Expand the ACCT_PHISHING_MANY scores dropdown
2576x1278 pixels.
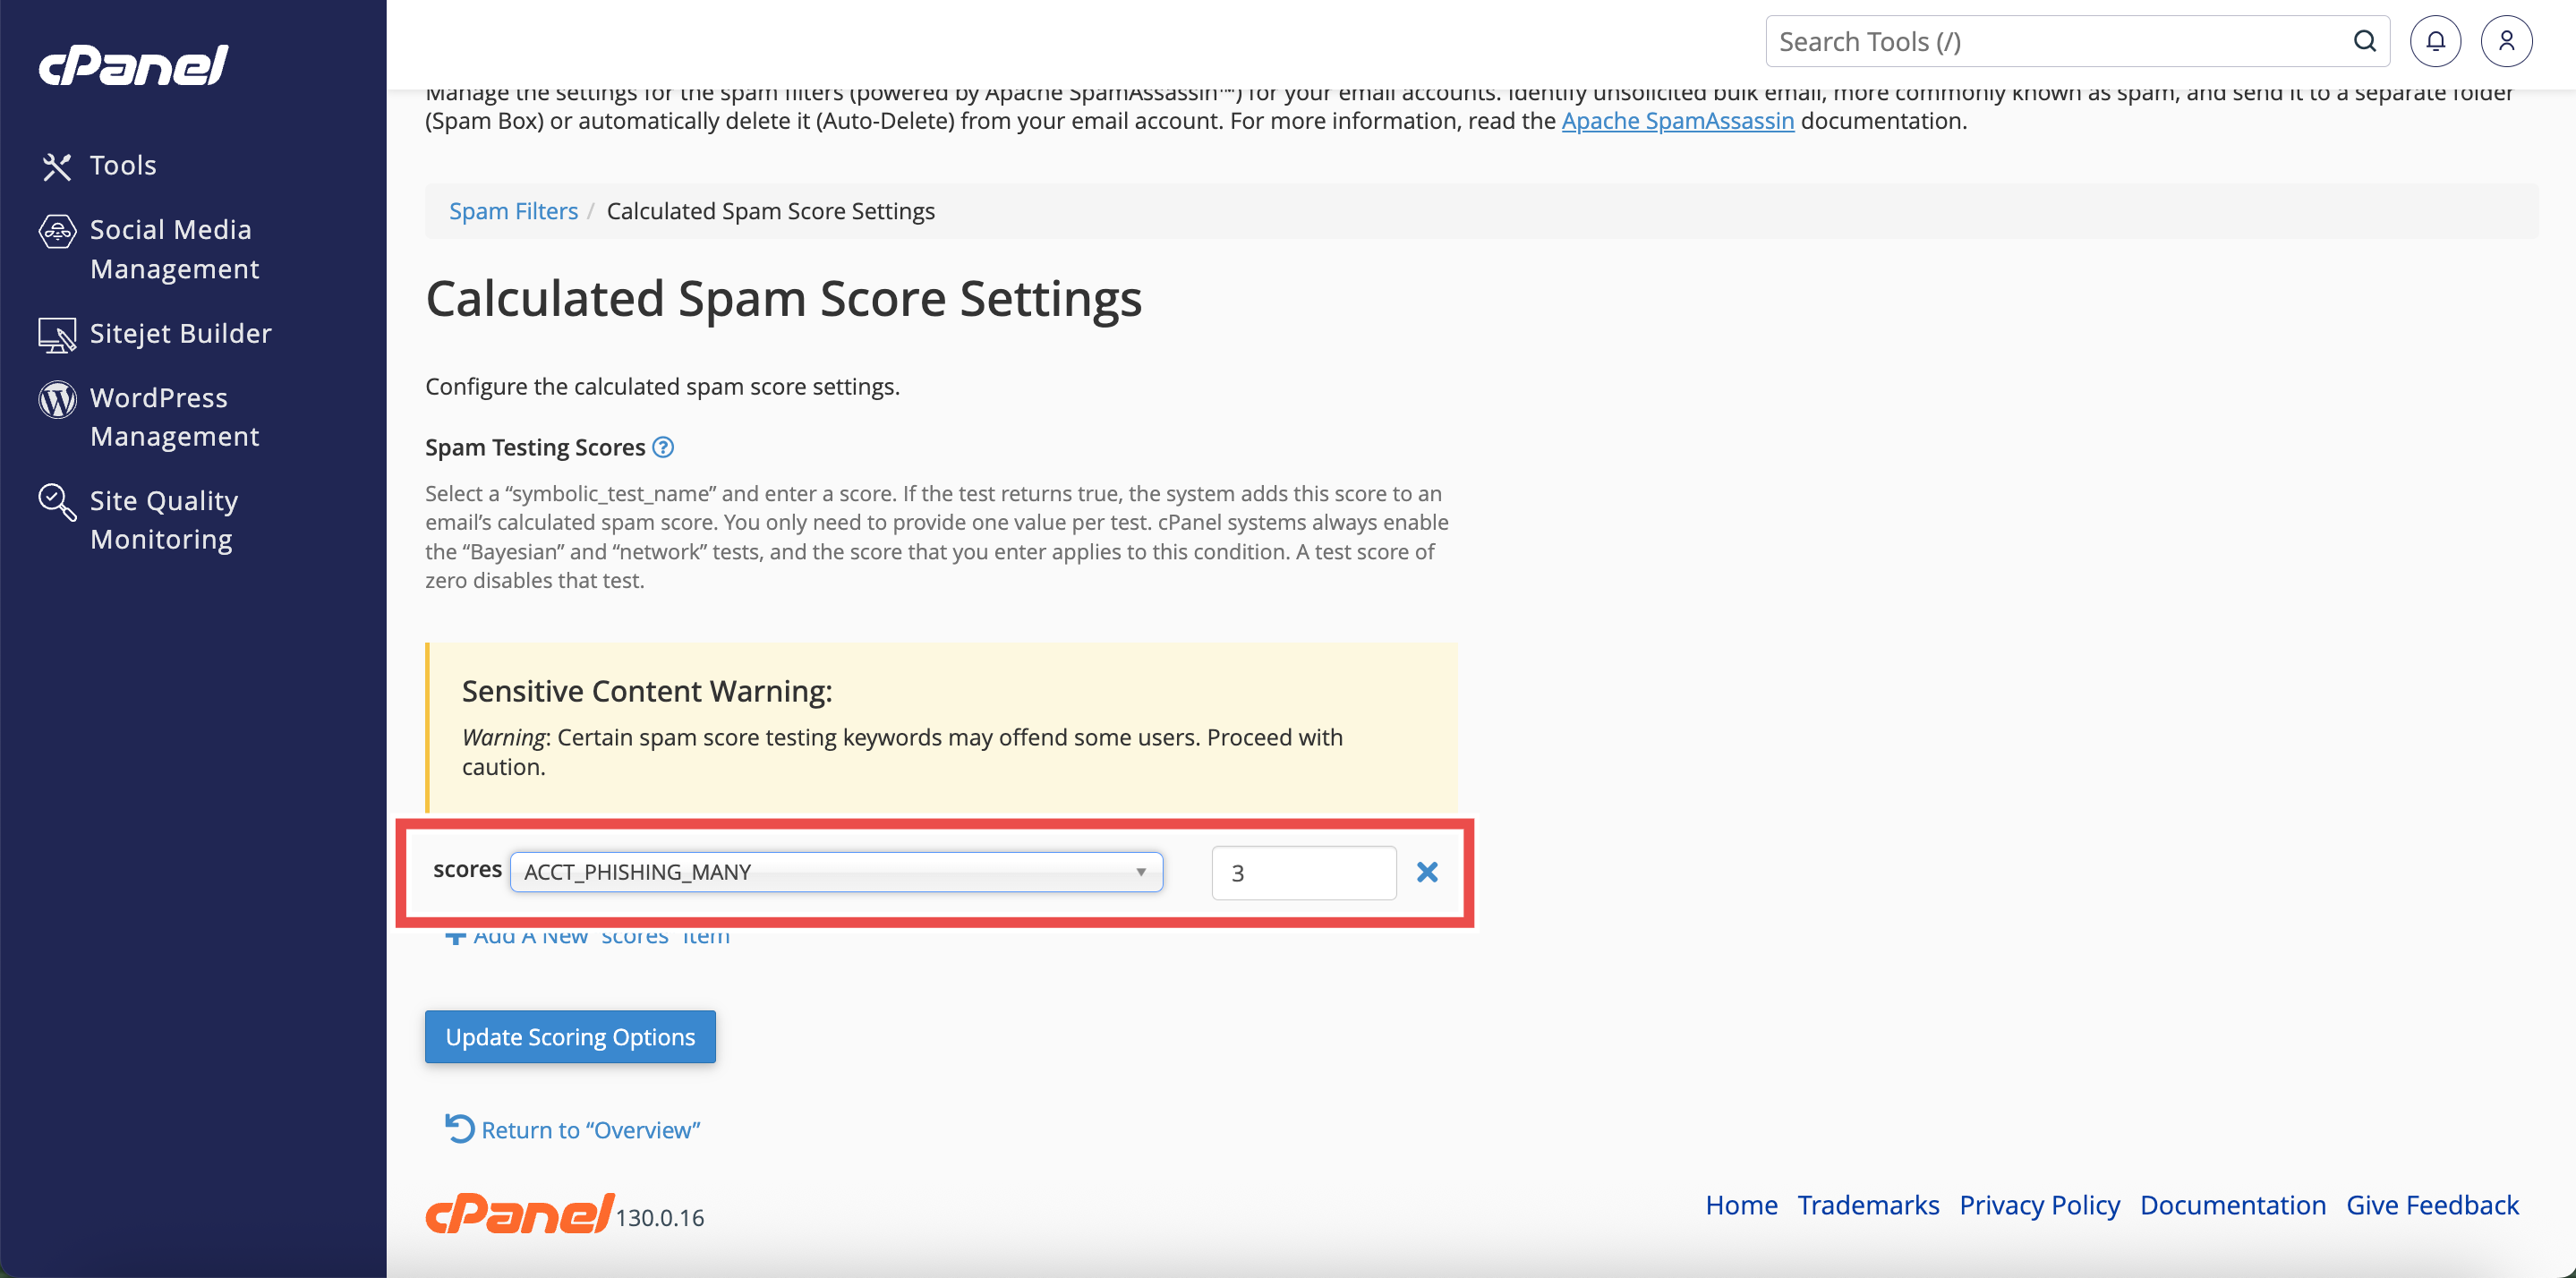pyautogui.click(x=836, y=872)
